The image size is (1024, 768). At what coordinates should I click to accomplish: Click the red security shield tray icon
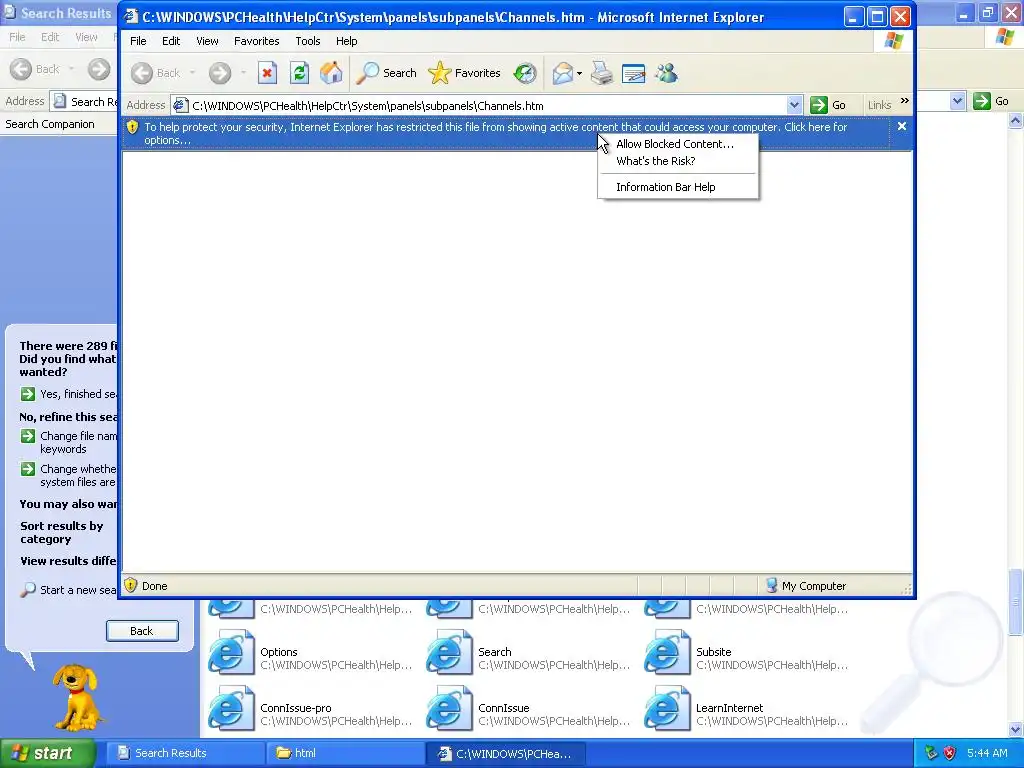950,753
